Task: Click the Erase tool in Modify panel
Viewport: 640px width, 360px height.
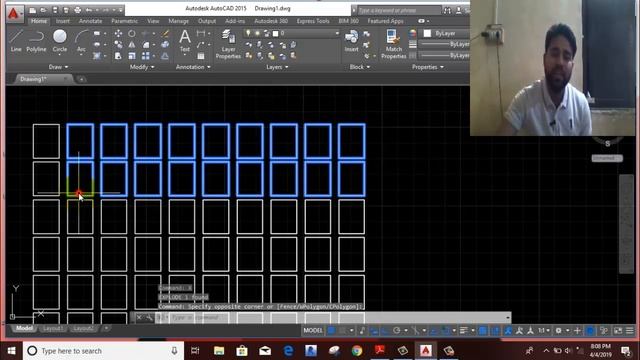Action: point(165,33)
